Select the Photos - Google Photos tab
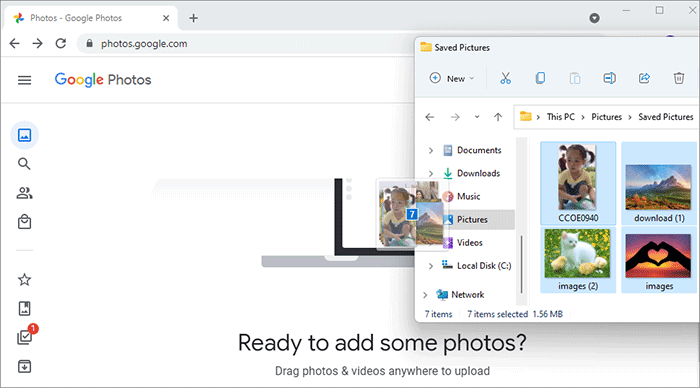 pos(91,18)
